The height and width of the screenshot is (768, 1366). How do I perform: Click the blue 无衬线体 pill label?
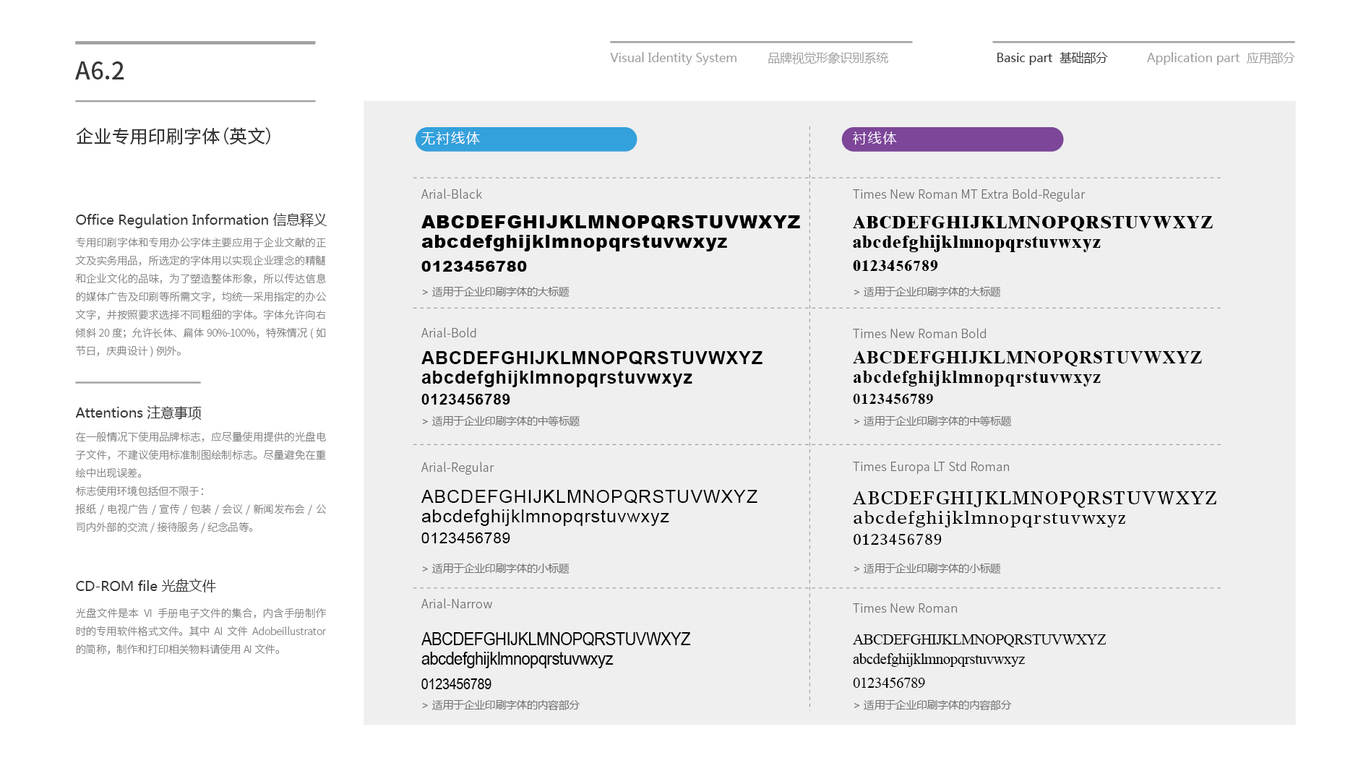(x=526, y=139)
